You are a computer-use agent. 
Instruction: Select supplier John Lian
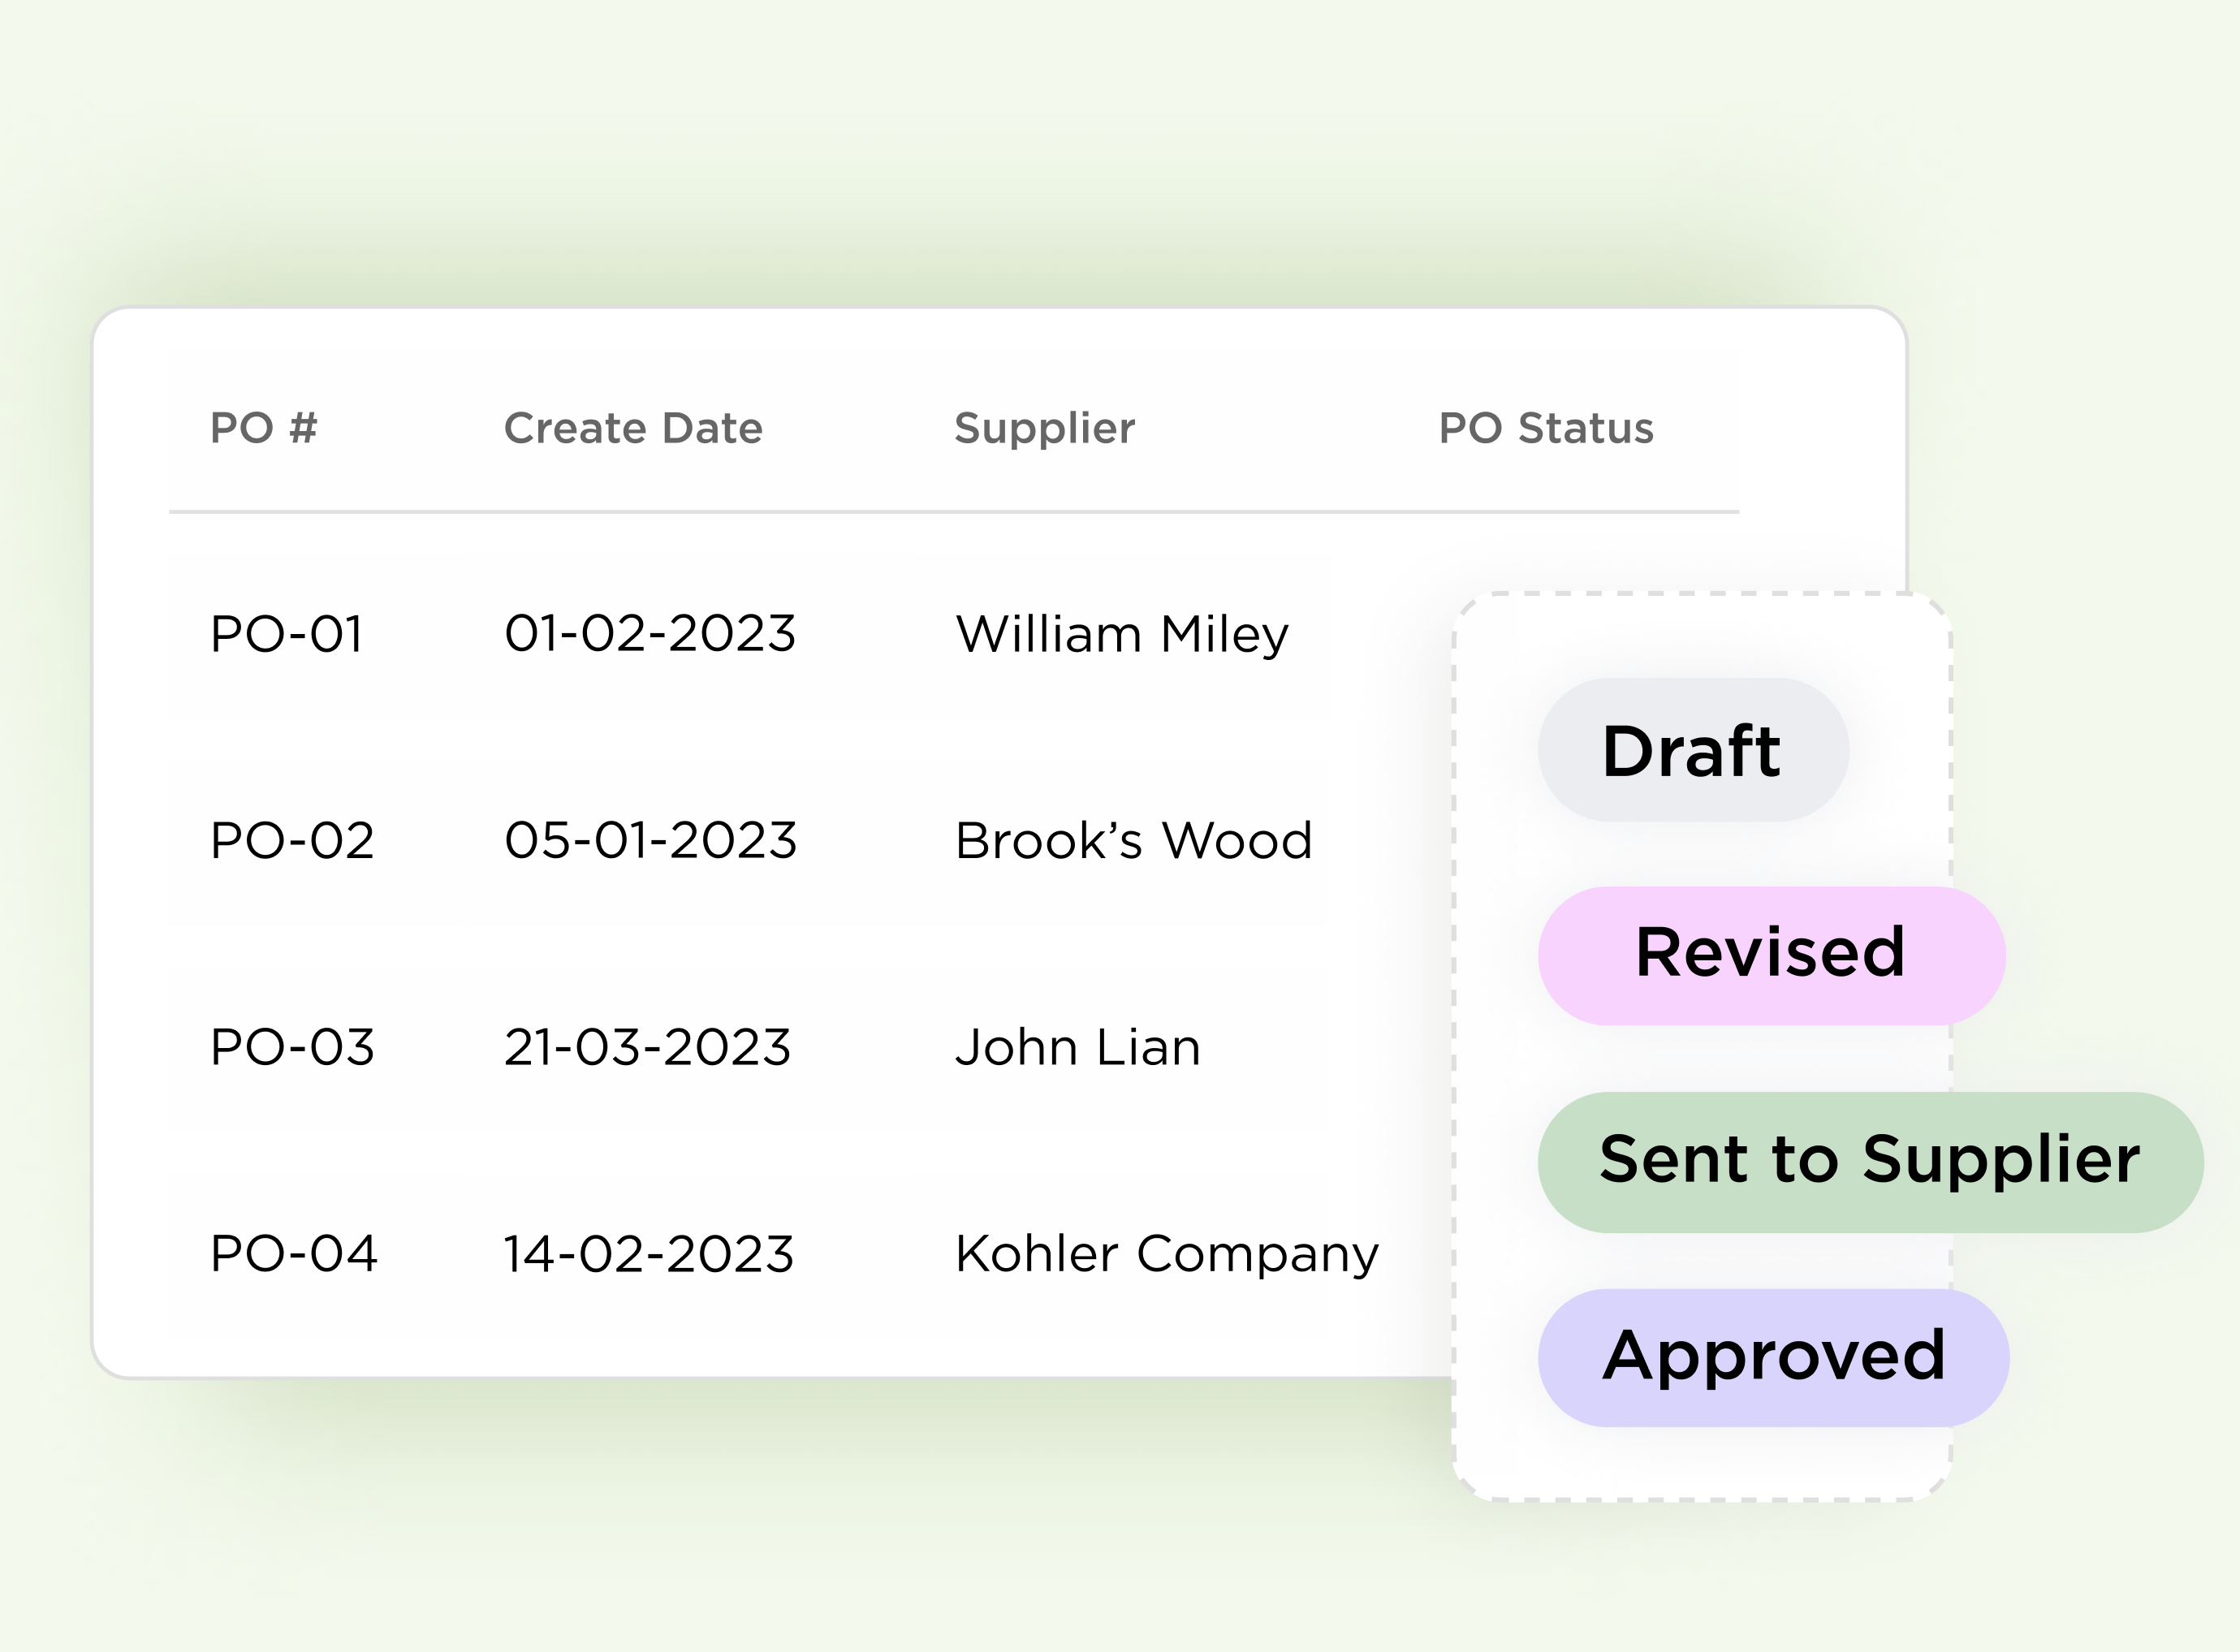[1078, 1047]
